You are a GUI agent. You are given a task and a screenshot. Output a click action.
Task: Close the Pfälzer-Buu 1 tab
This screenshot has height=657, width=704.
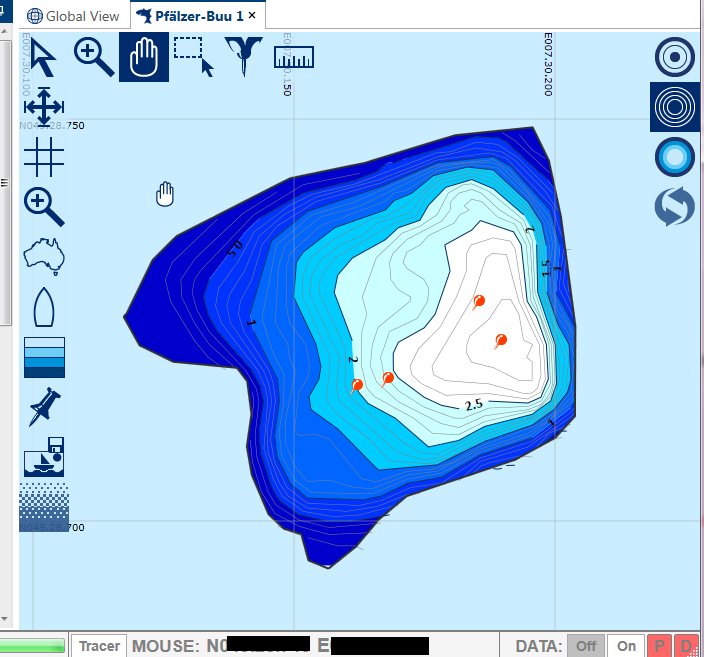[252, 16]
